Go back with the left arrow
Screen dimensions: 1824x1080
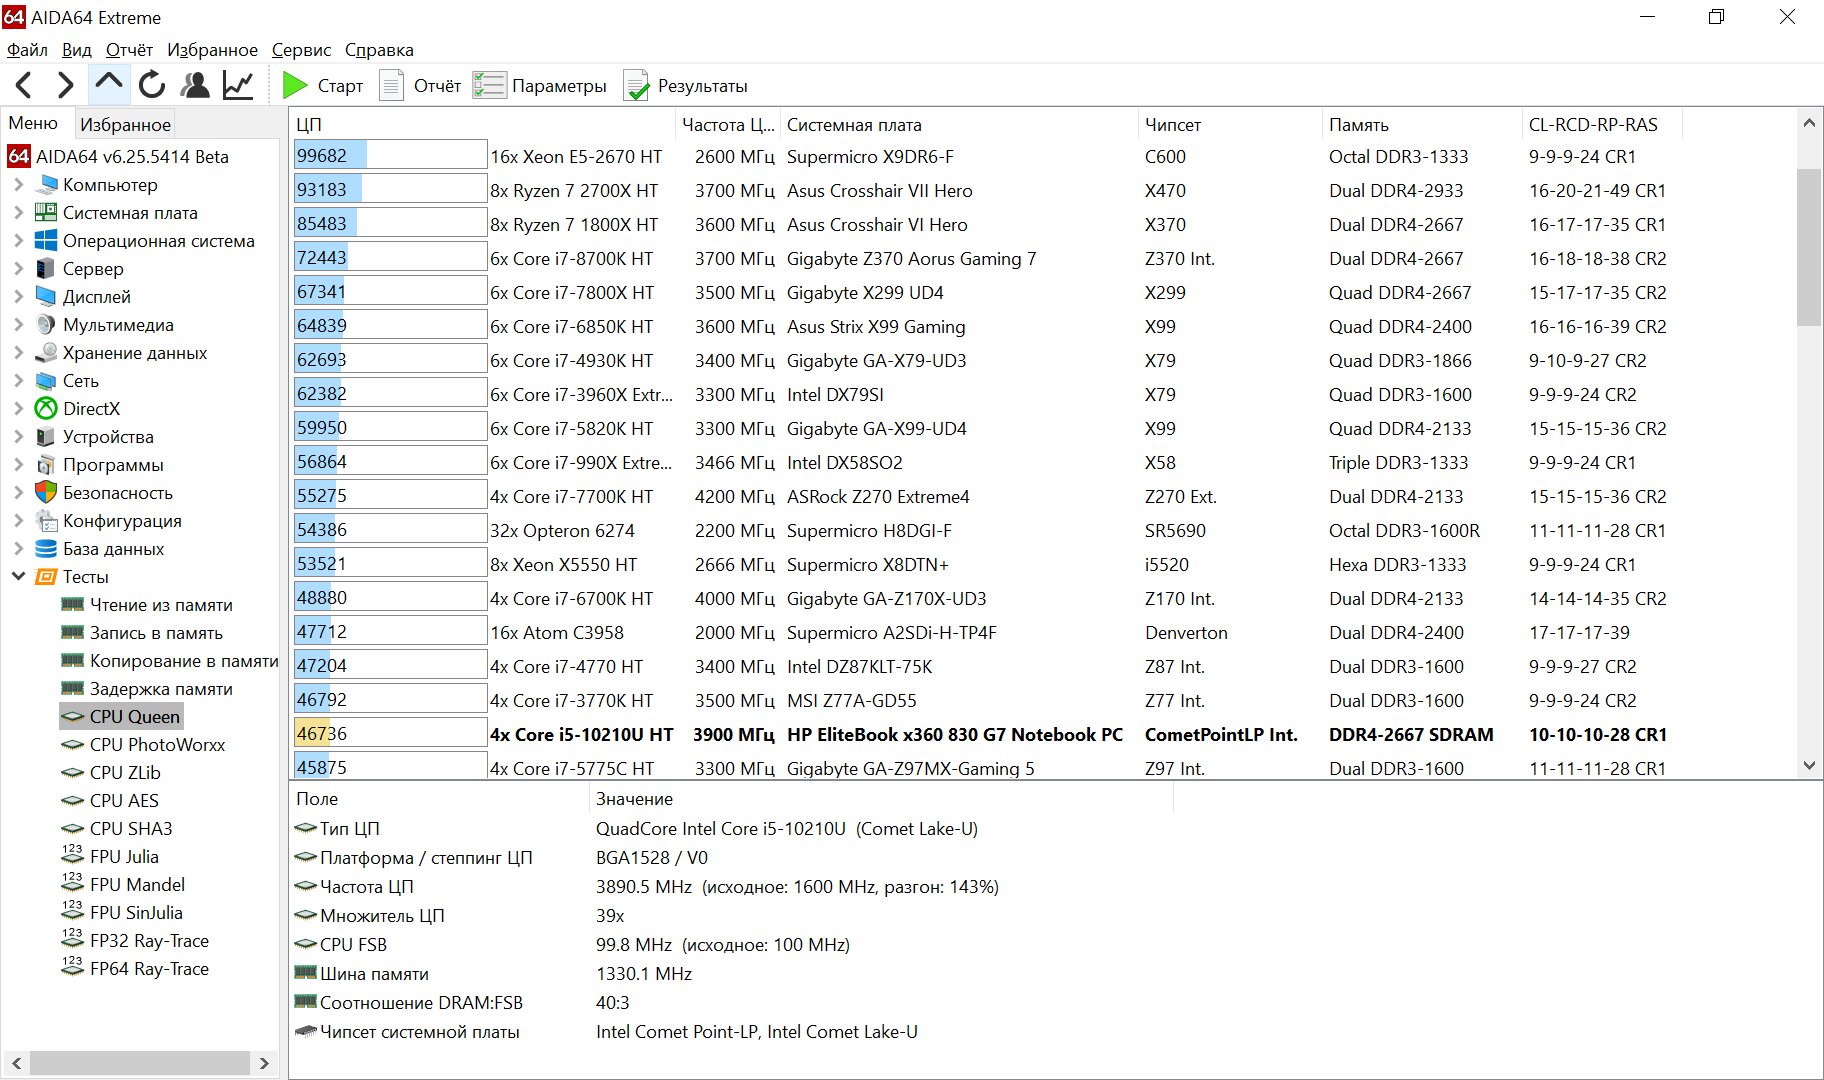click(24, 86)
